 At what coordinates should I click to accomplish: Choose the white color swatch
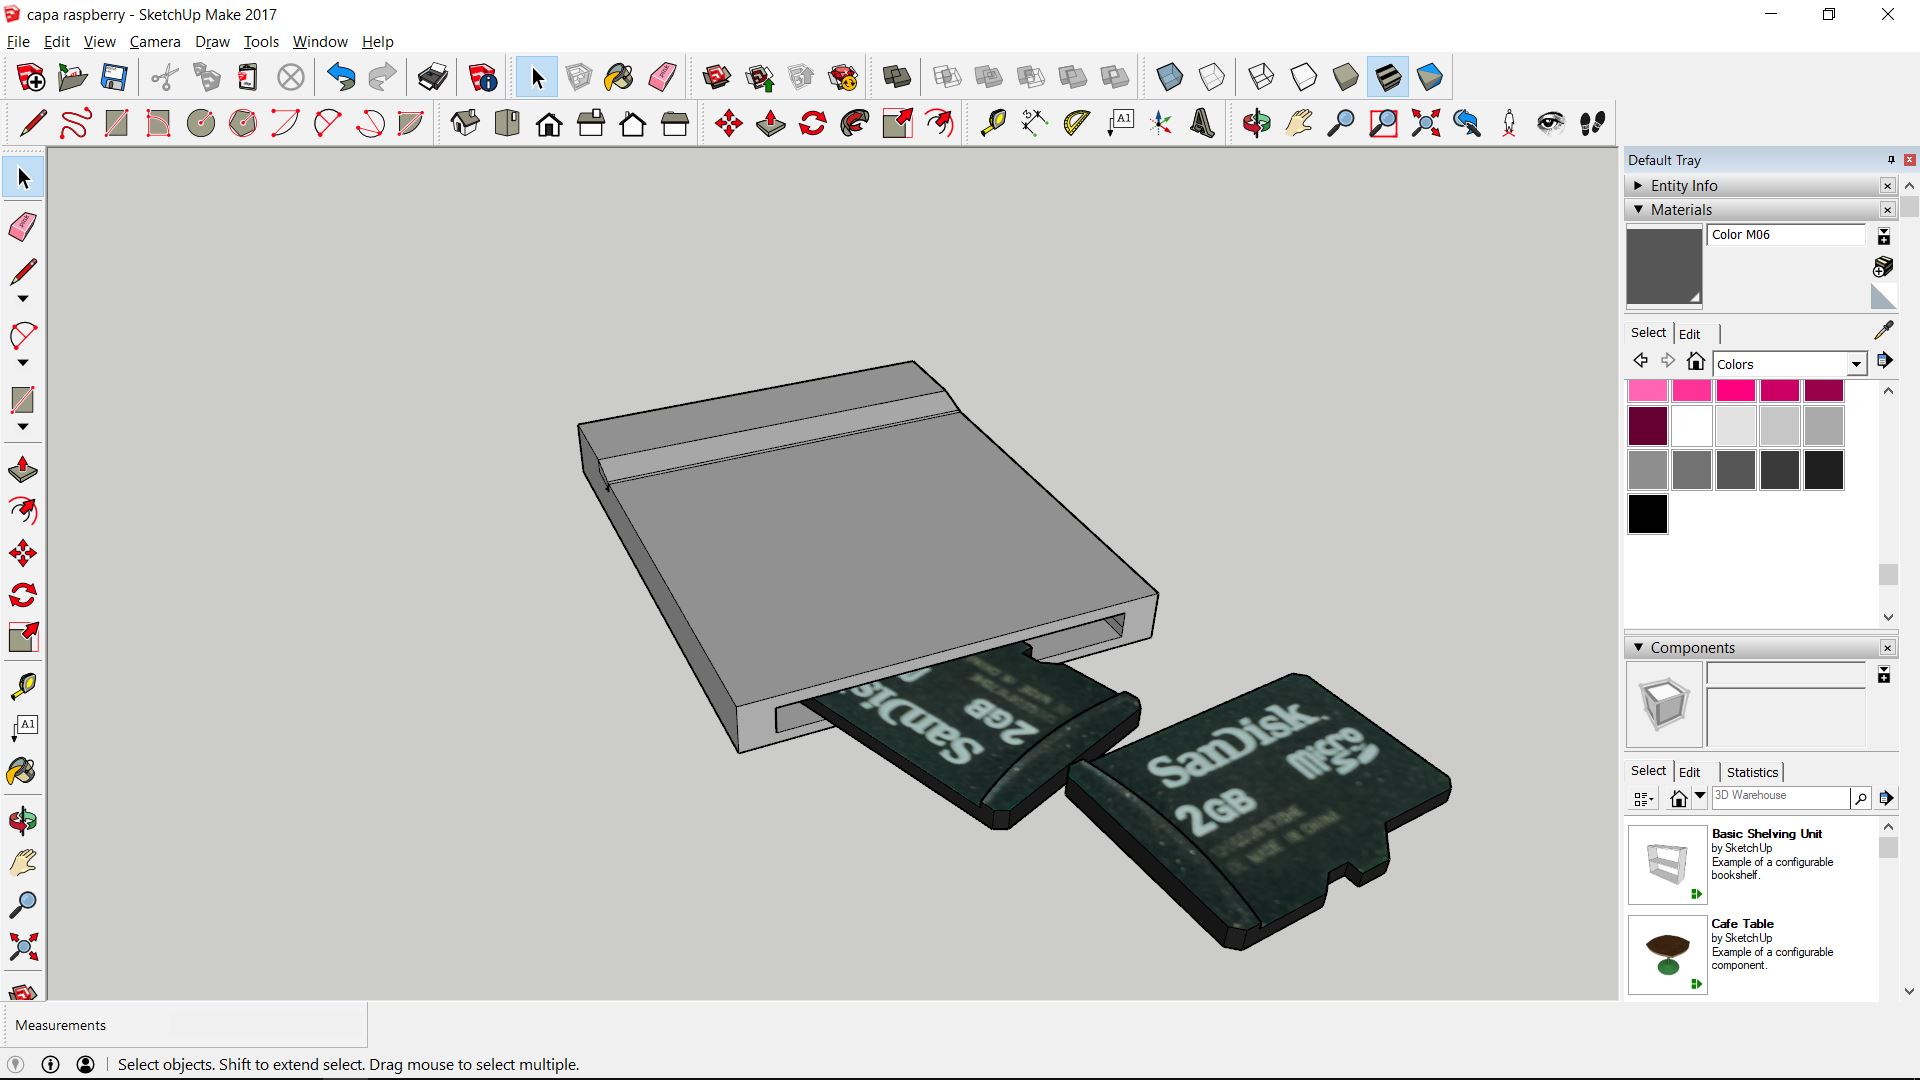point(1691,426)
